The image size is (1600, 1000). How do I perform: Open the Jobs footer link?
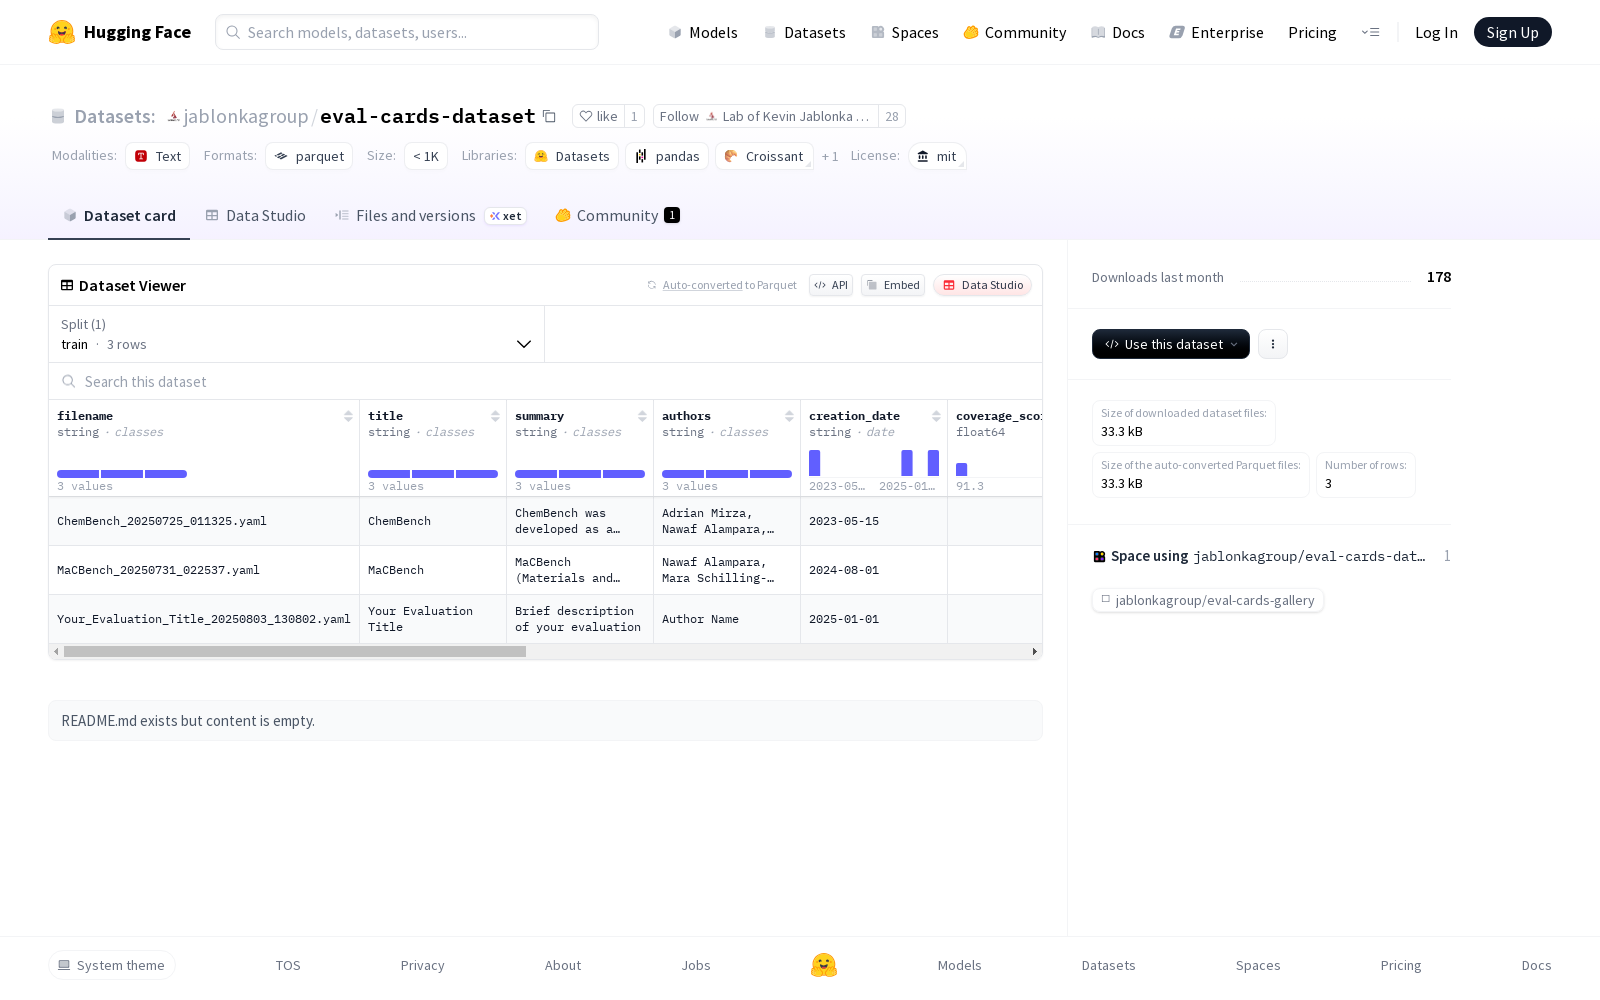click(x=696, y=965)
